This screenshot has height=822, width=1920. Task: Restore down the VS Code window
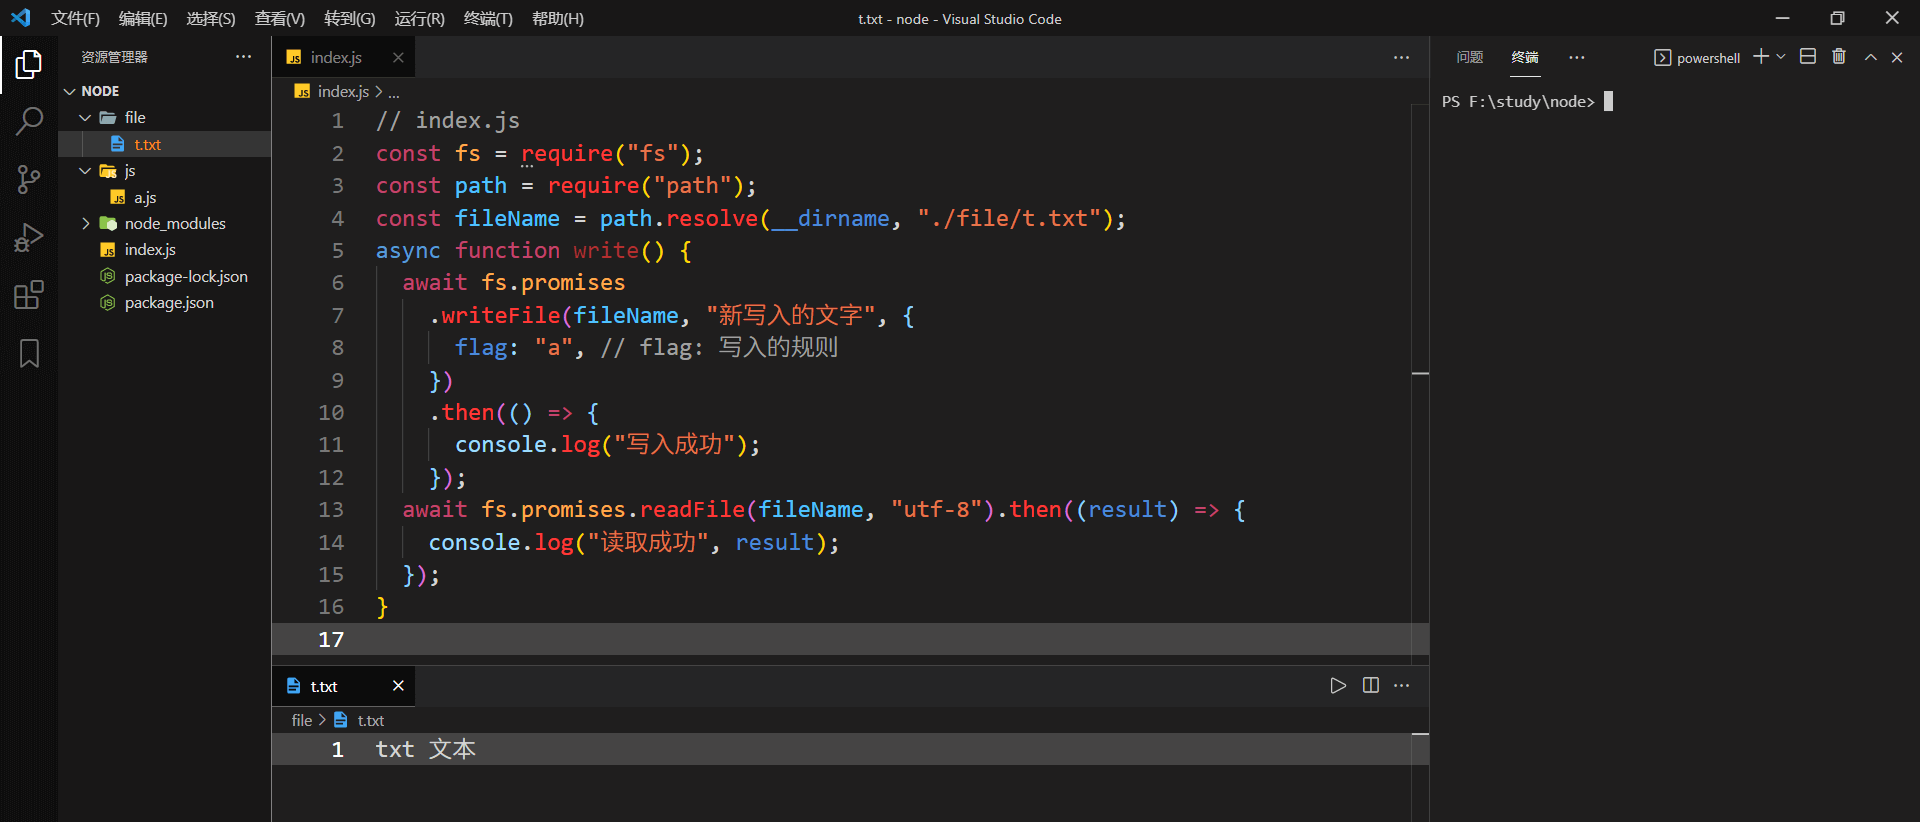[x=1837, y=18]
